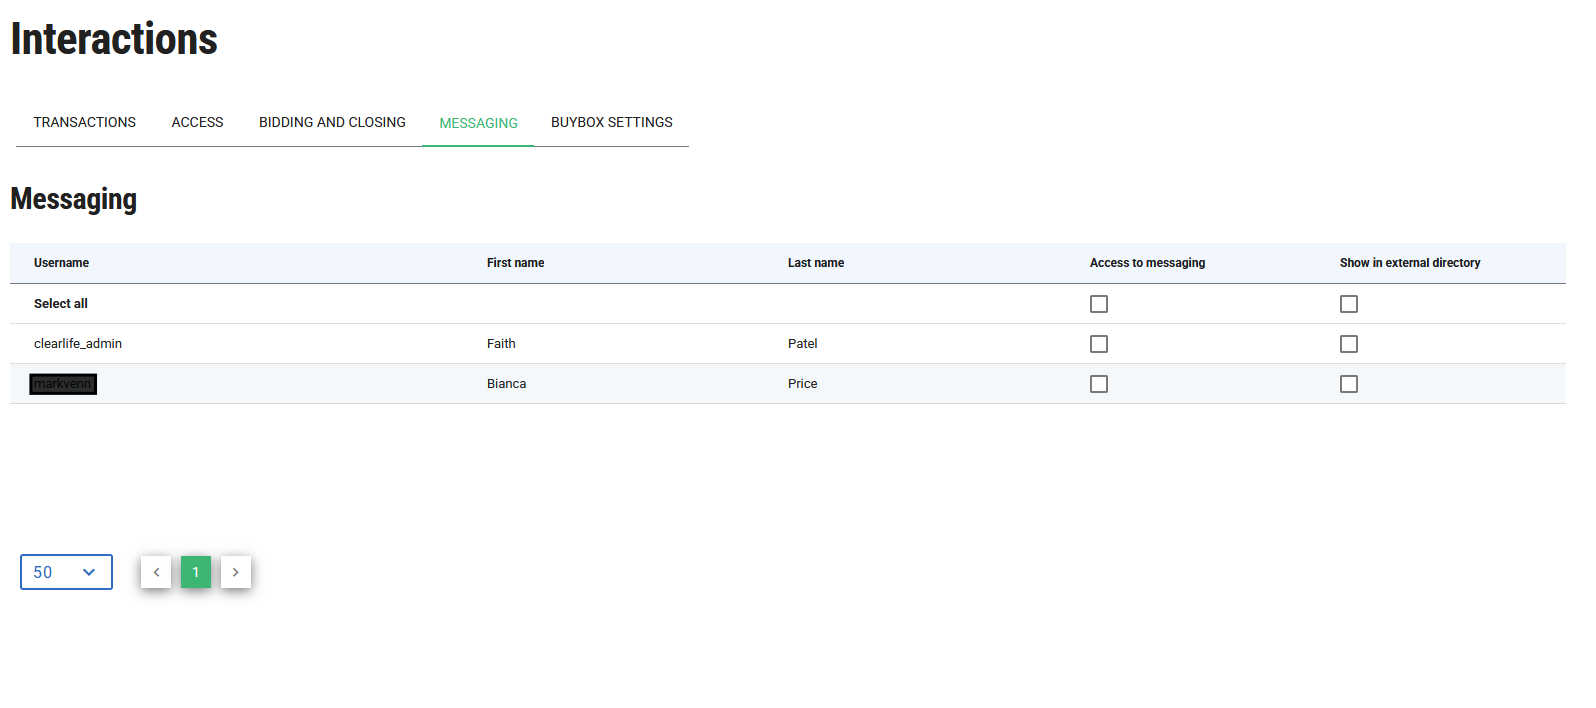
Task: Go to the next page arrow
Action: click(x=236, y=572)
